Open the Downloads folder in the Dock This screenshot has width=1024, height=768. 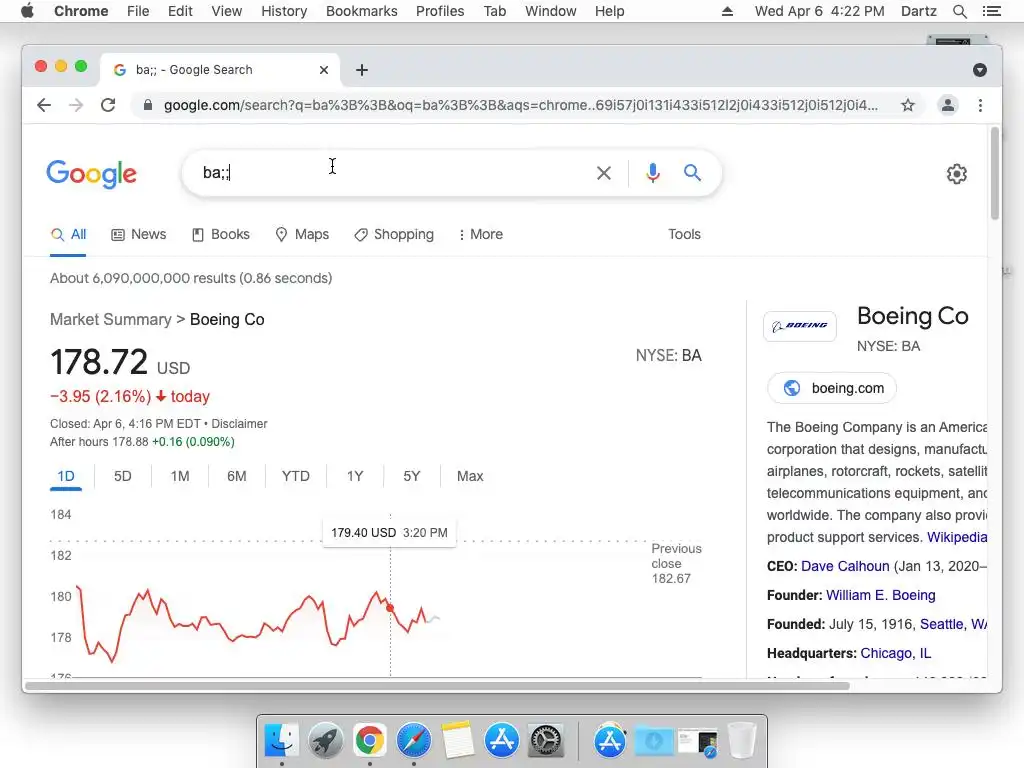coord(653,741)
